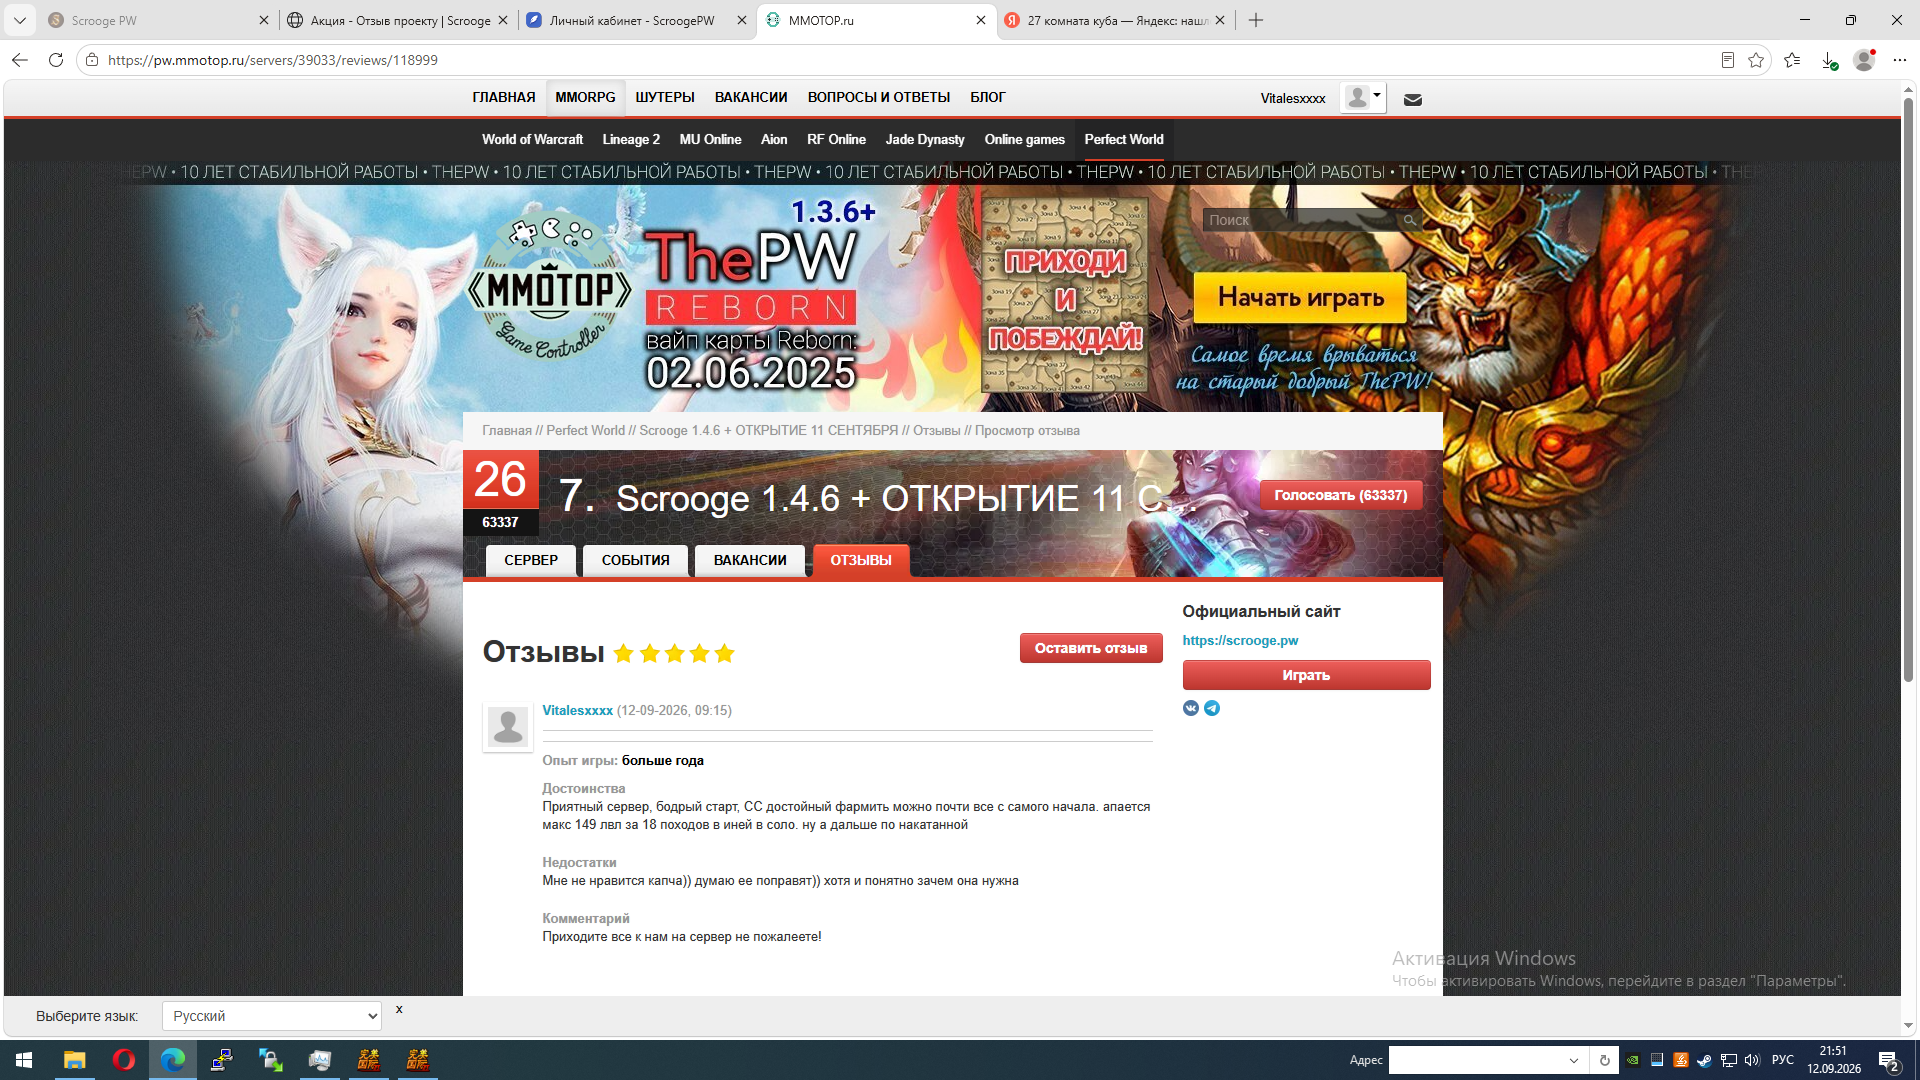
Task: Open the https://scrooge.pw link
Action: coord(1240,641)
